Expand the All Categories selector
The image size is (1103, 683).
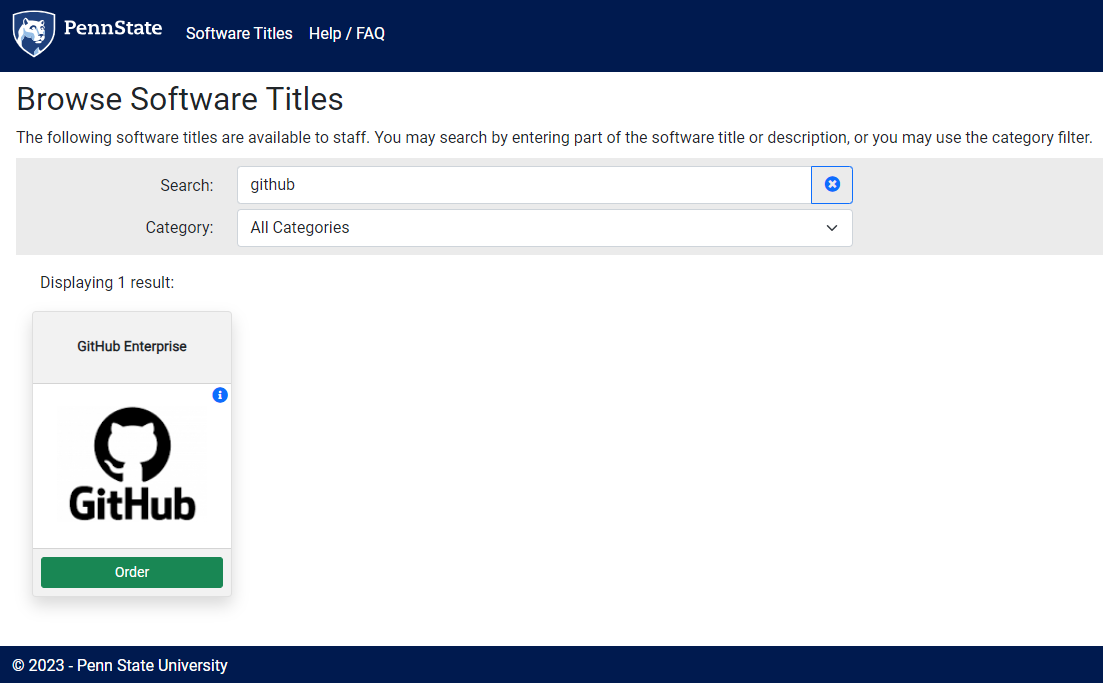[x=544, y=227]
